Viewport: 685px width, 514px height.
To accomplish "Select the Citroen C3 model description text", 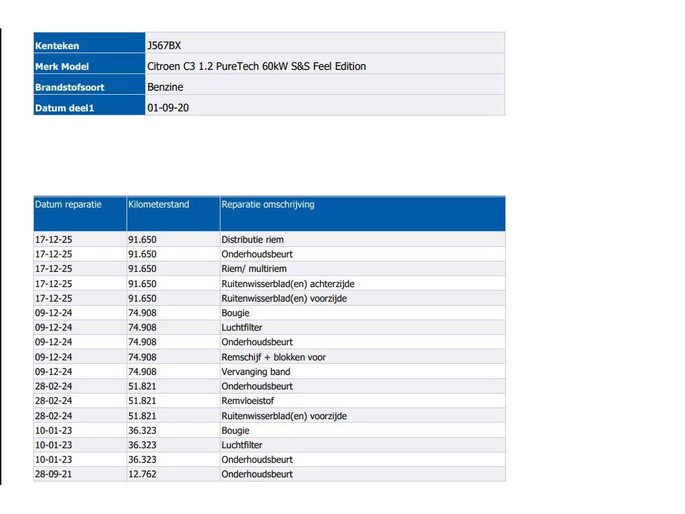I will (x=256, y=66).
